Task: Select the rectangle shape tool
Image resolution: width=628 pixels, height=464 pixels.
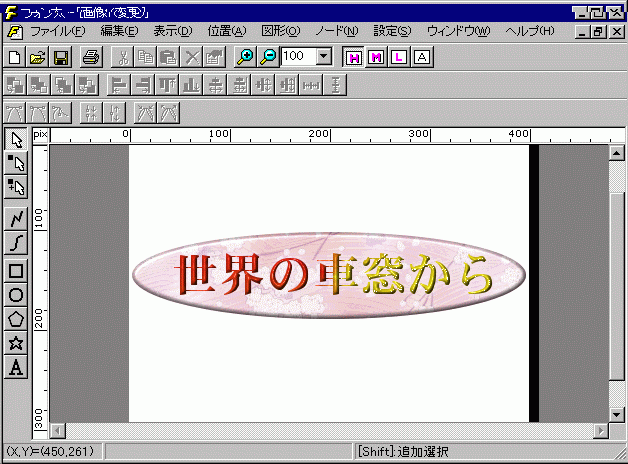Action: 16,270
